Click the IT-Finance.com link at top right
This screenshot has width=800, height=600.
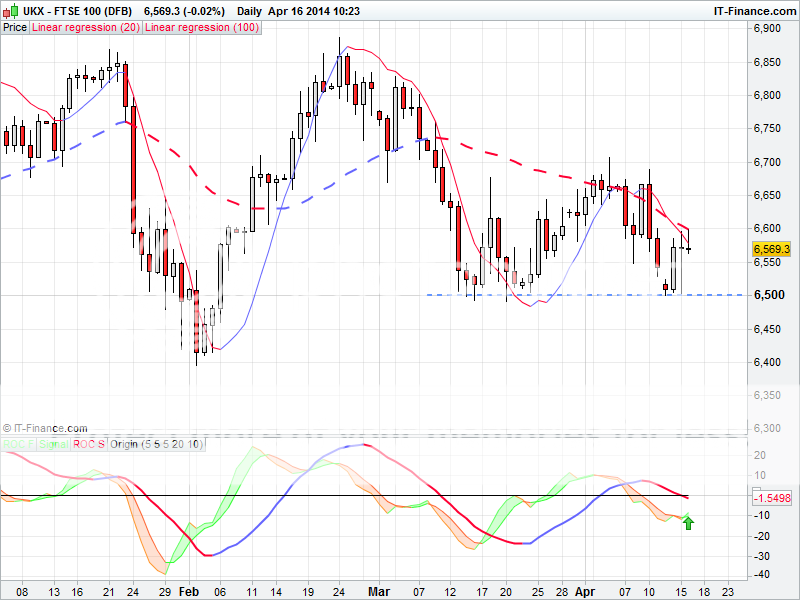coord(753,11)
